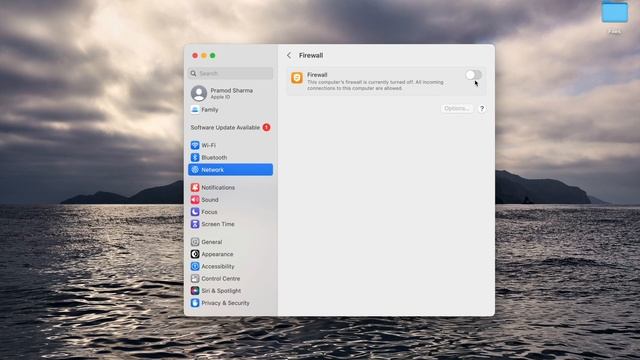Go back using the chevron beside Firewall
The image size is (640, 360).
(x=289, y=55)
